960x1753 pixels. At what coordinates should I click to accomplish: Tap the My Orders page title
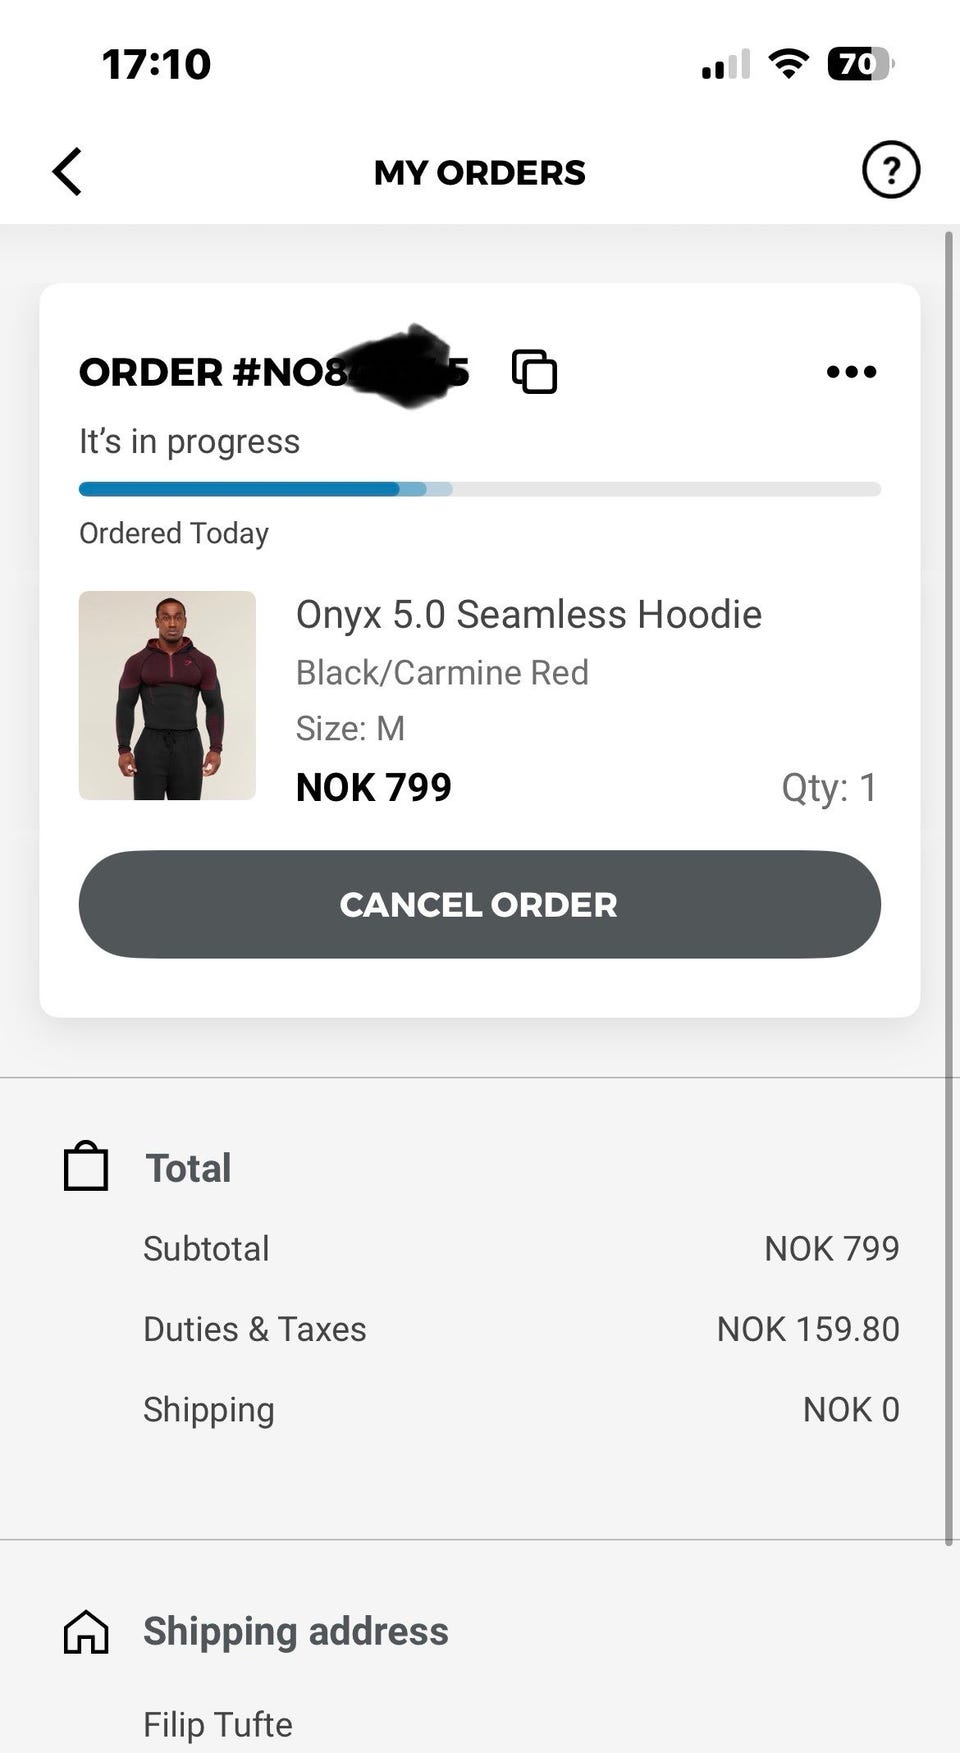(479, 172)
